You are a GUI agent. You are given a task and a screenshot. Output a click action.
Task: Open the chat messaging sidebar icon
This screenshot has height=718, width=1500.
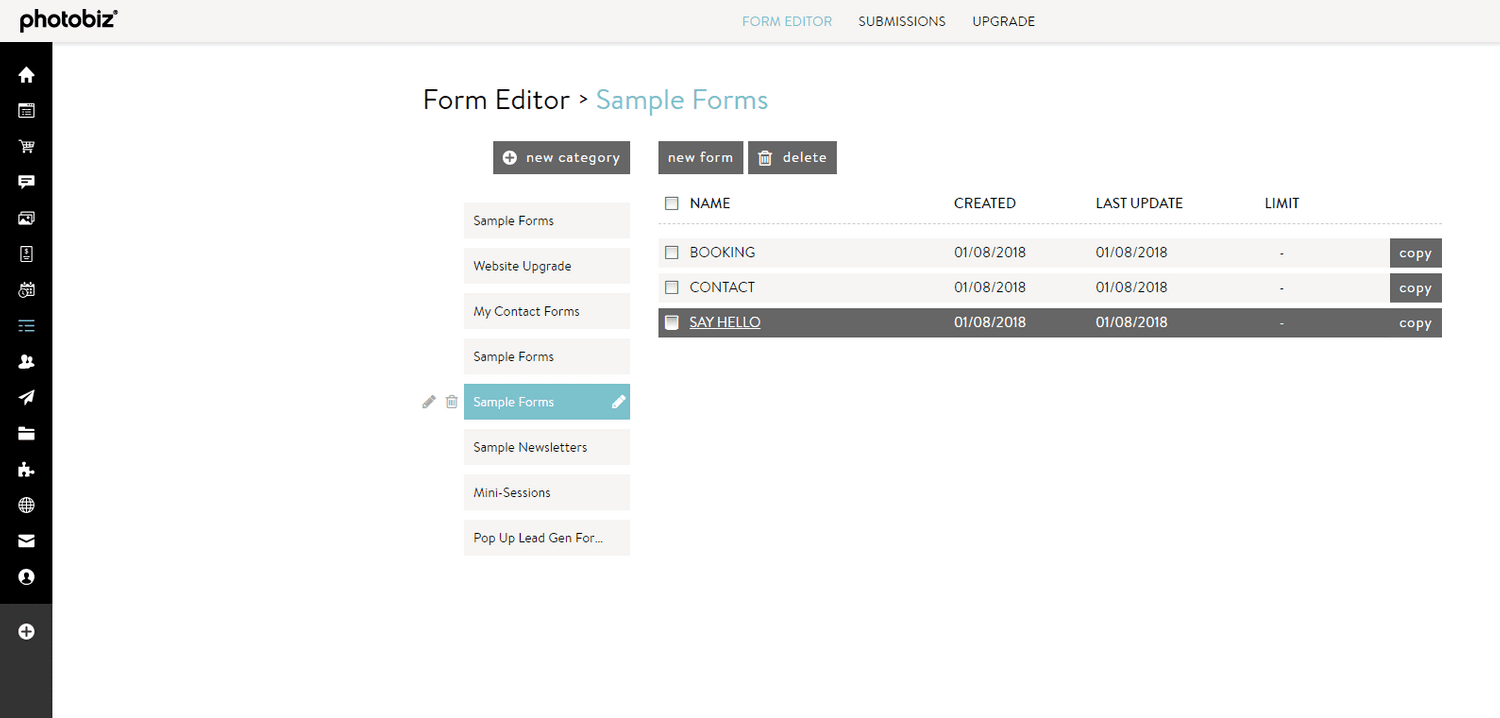(x=26, y=182)
